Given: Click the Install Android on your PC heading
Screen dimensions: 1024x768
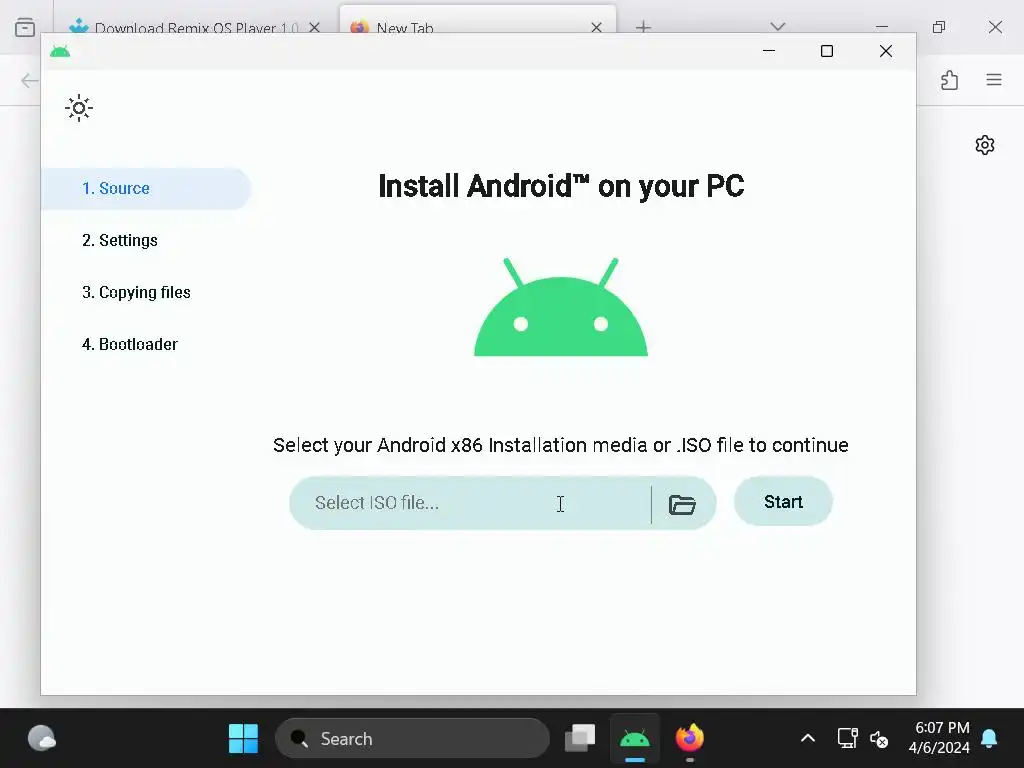Looking at the screenshot, I should (561, 186).
